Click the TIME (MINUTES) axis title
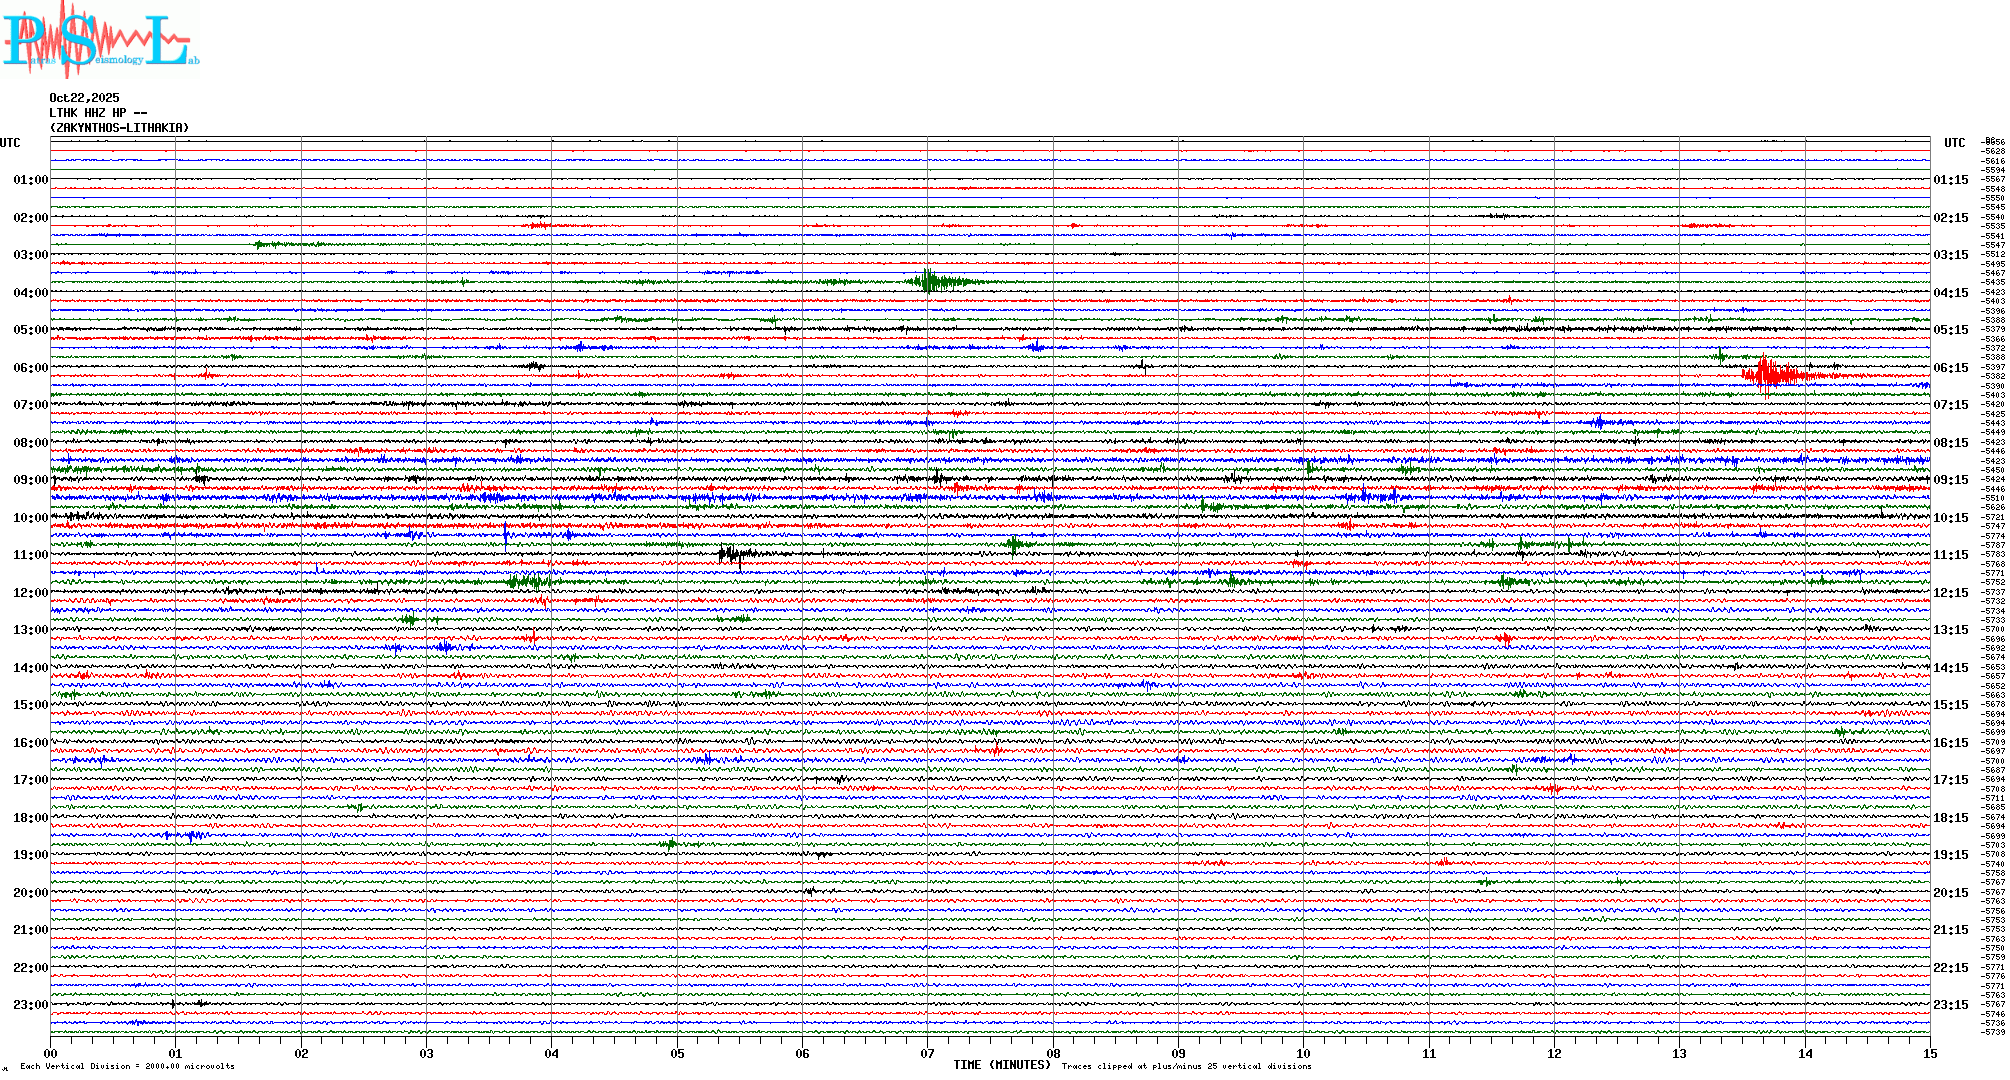Image resolution: width=2010 pixels, height=1080 pixels. pos(1002,1065)
